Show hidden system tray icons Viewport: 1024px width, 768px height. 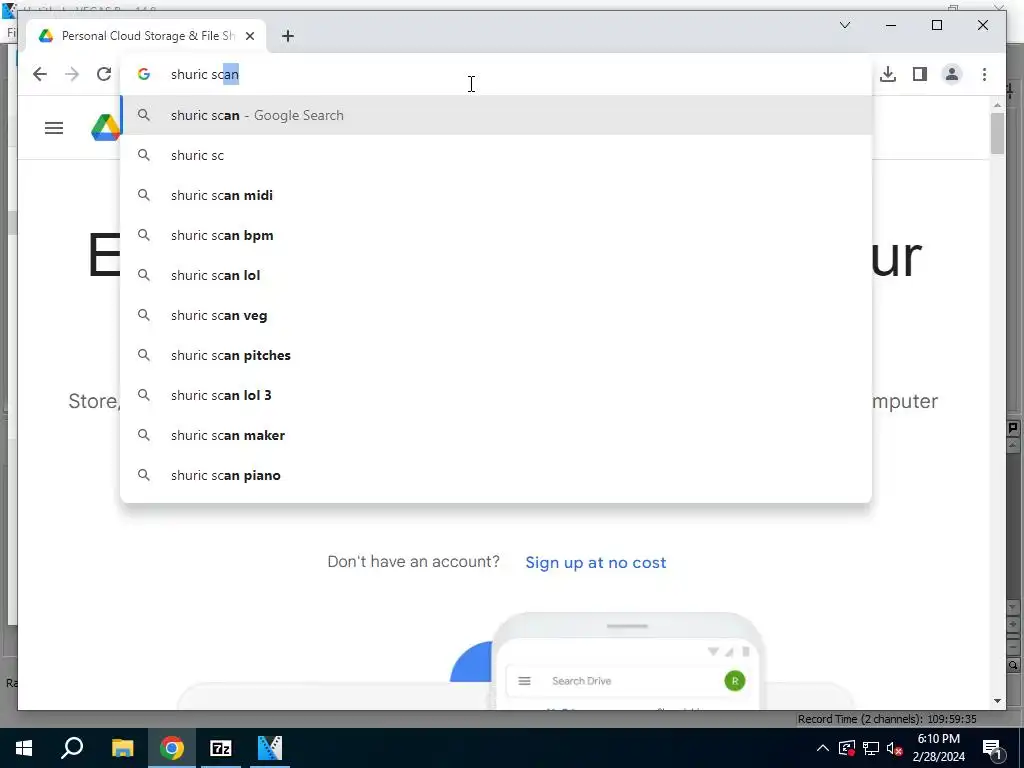click(x=823, y=748)
